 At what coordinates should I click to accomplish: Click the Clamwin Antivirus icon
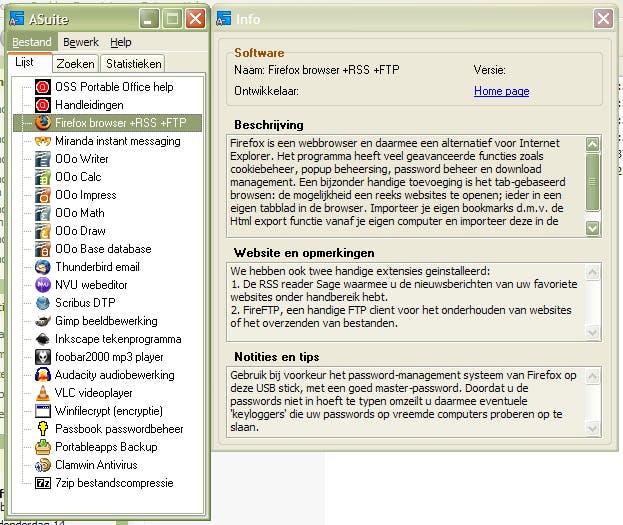tap(43, 465)
